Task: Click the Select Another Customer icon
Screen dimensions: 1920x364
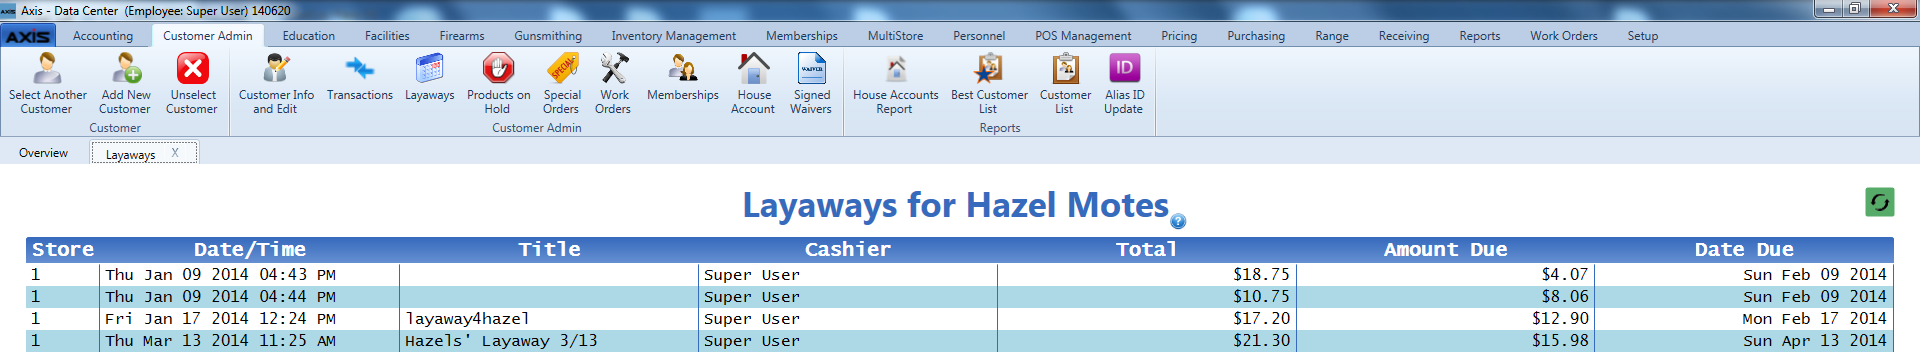Action: click(47, 69)
